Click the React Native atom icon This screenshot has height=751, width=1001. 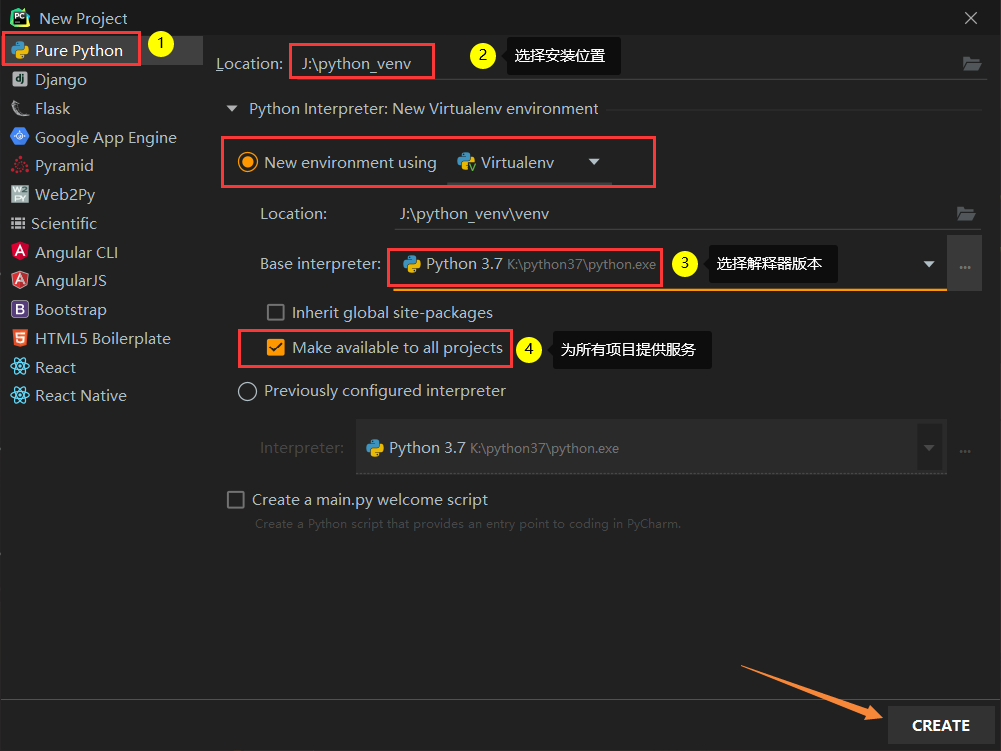pos(20,395)
